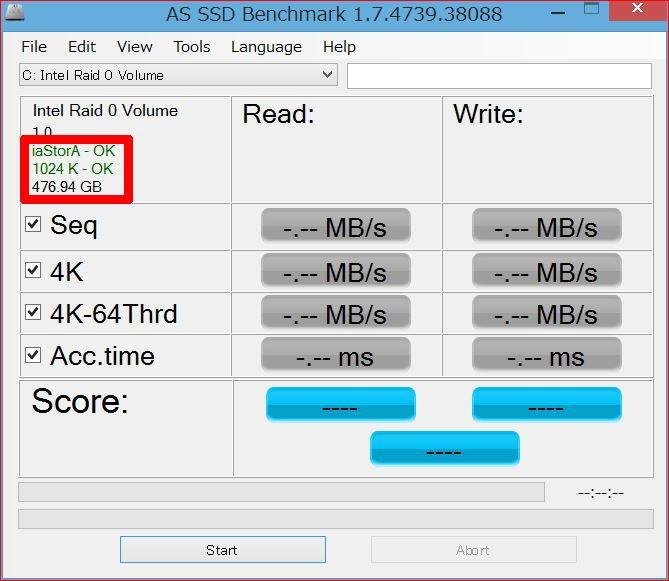
Task: Maximize the AS SSD Benchmark window
Action: click(x=591, y=9)
